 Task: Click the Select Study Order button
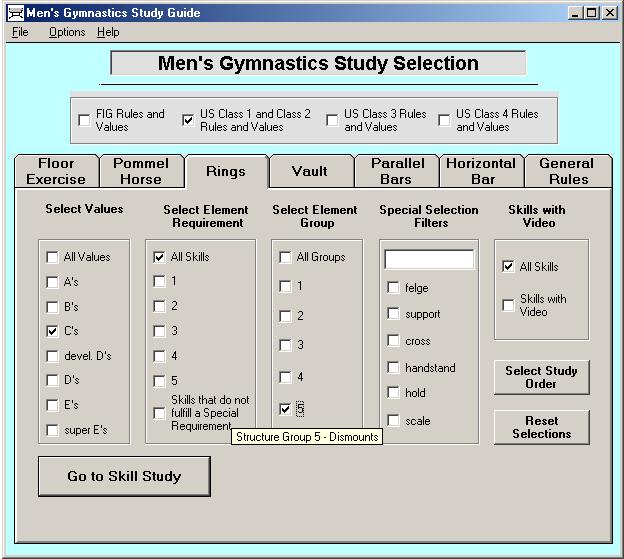(542, 377)
